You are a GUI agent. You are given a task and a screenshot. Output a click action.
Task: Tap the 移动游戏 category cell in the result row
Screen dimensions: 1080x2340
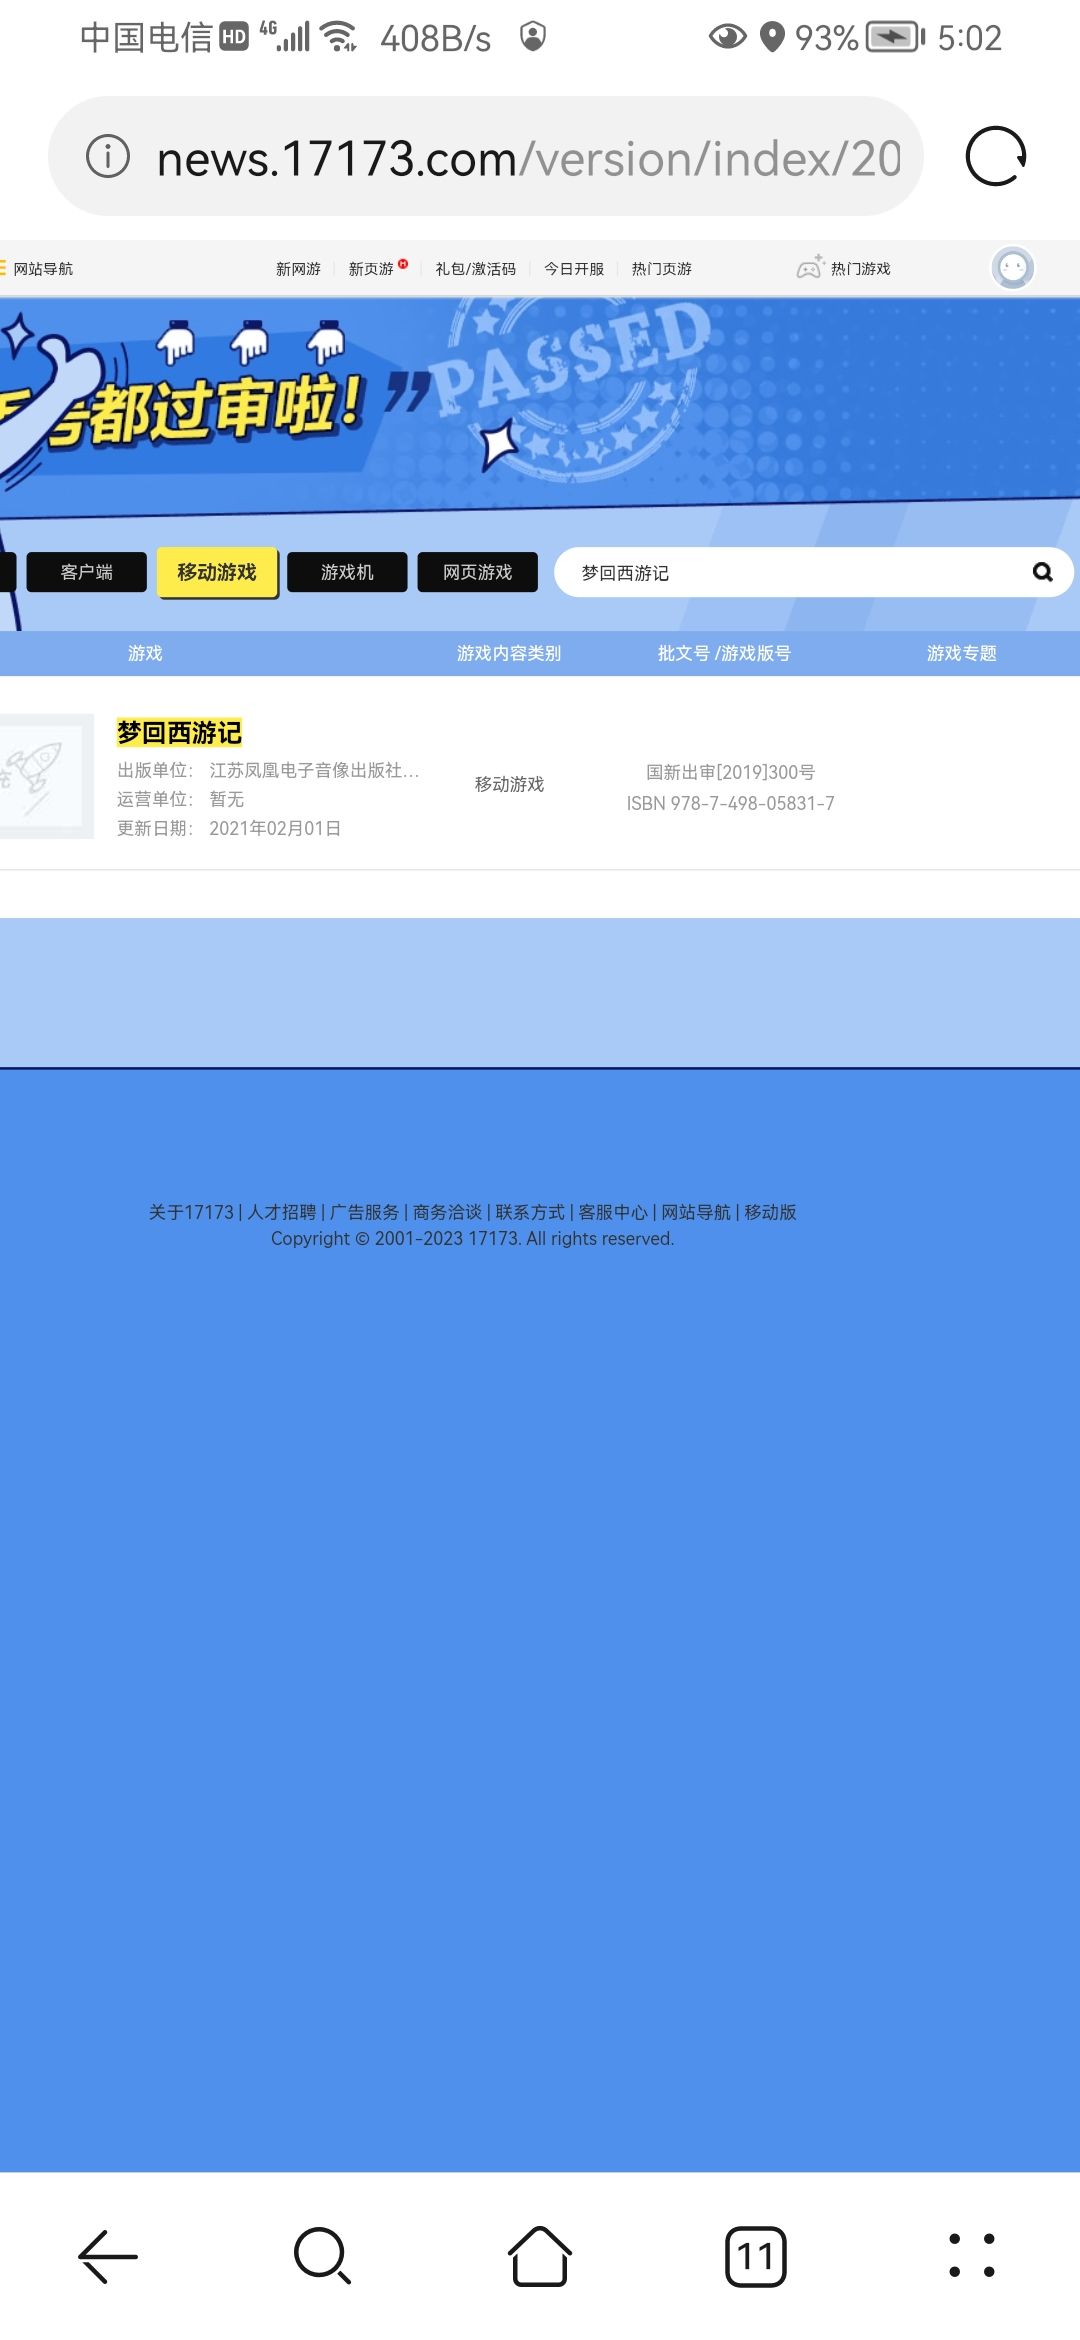pos(509,784)
